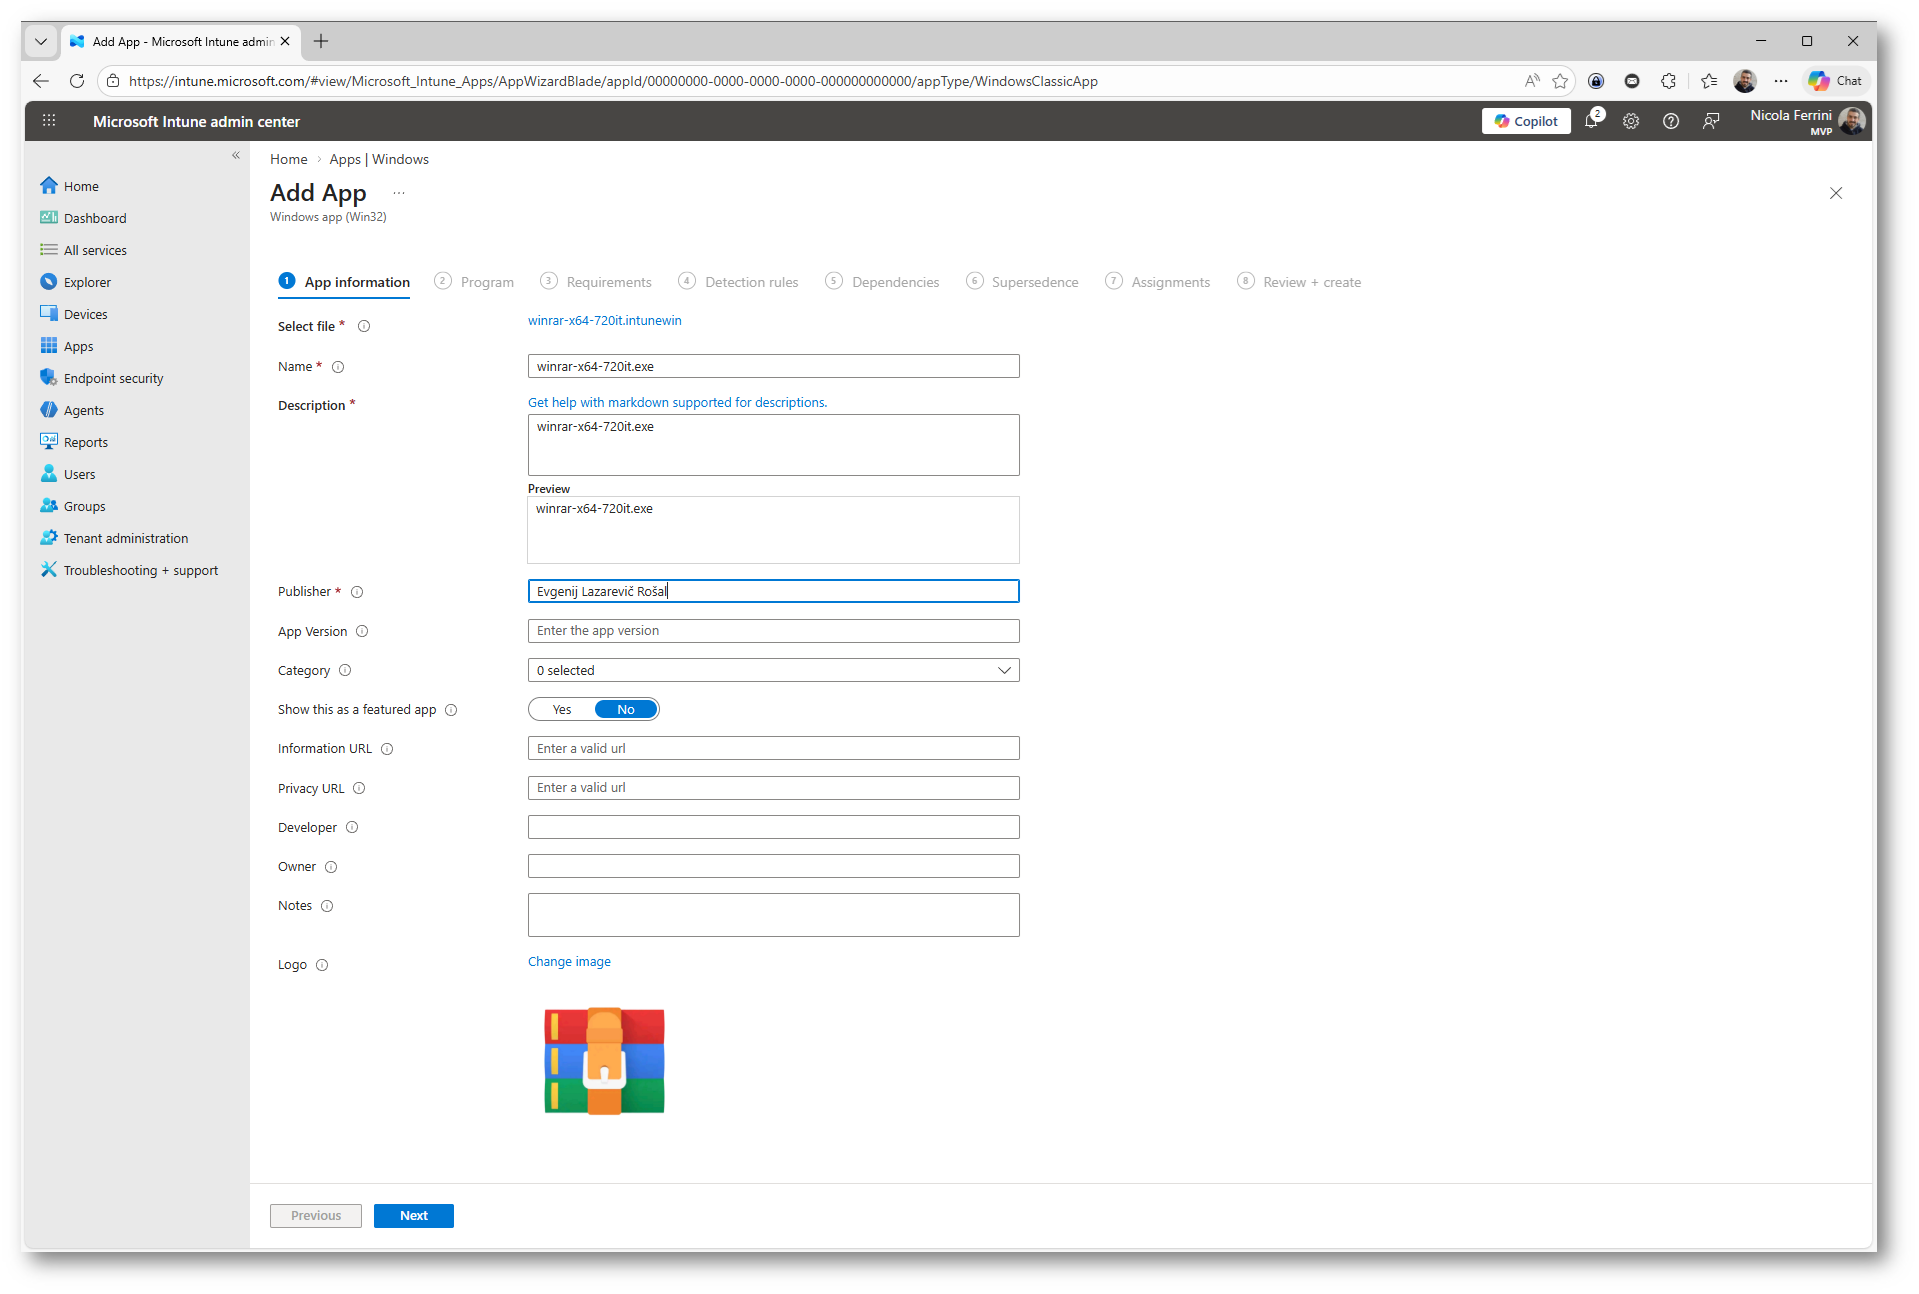
Task: Collapse the left navigation sidebar
Action: coord(236,156)
